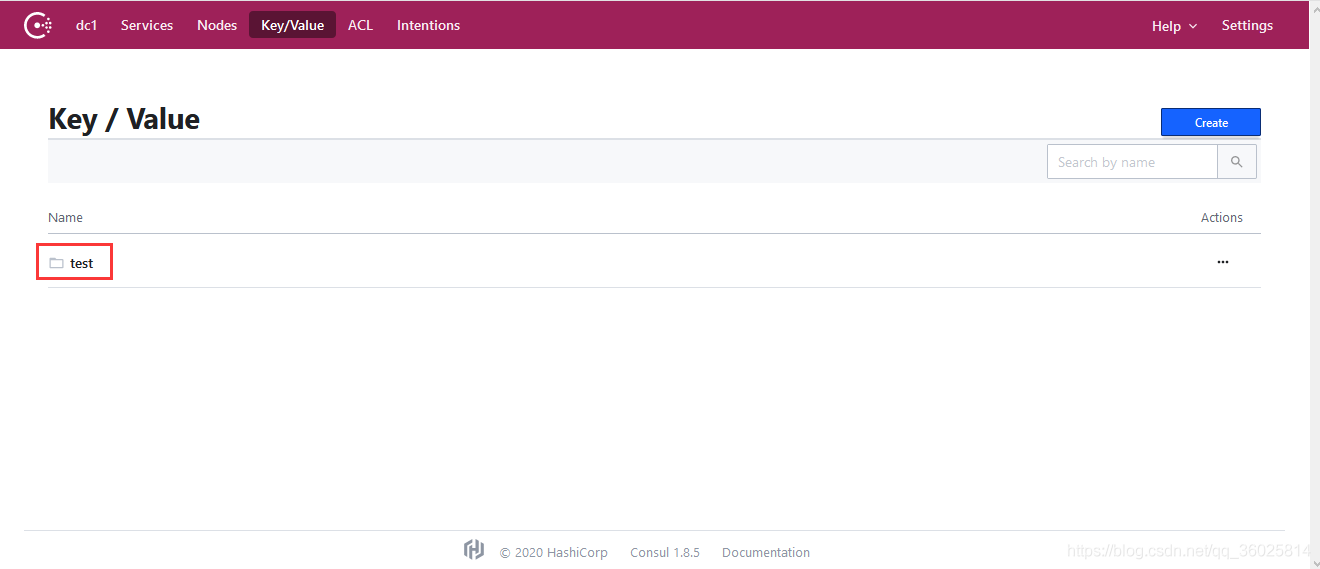
Task: Focus the Search by name field
Action: [x=1132, y=162]
